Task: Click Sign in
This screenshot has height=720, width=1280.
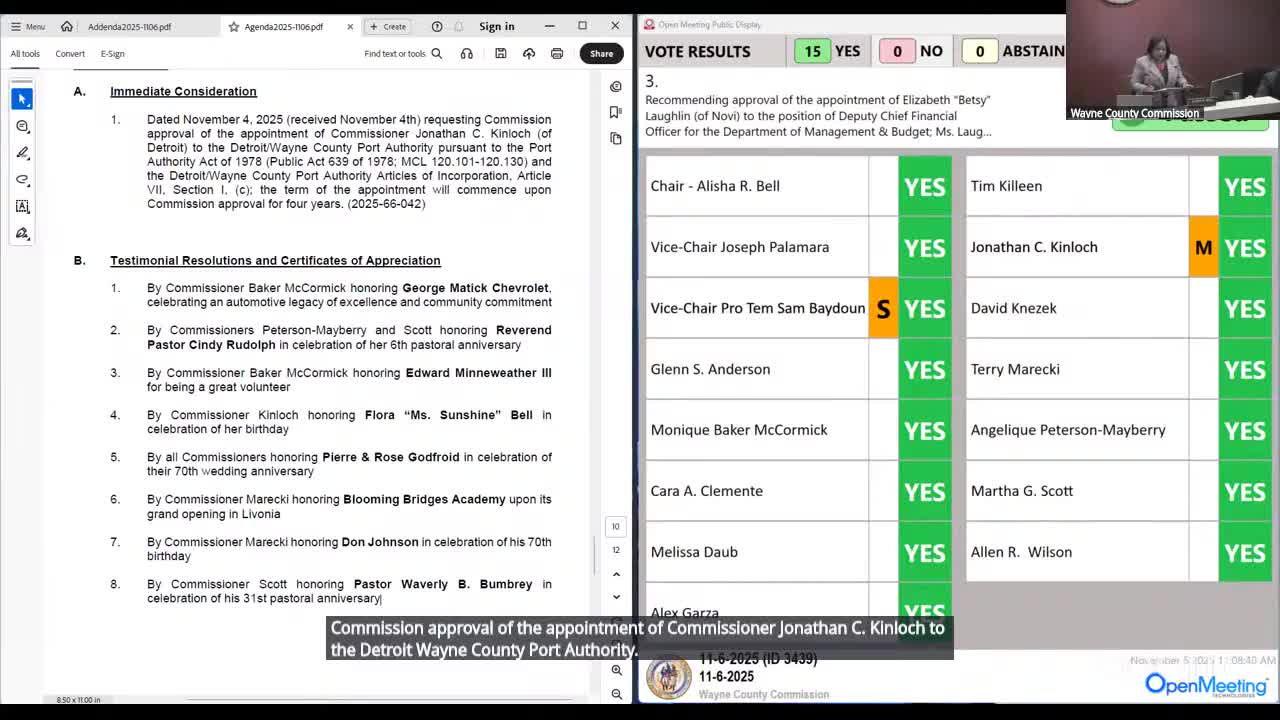Action: point(496,26)
